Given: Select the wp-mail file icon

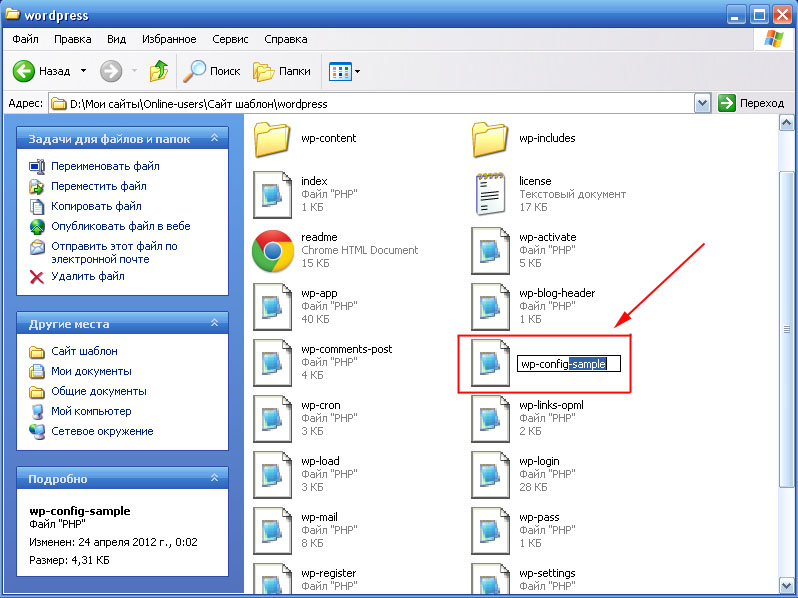Looking at the screenshot, I should pos(272,530).
